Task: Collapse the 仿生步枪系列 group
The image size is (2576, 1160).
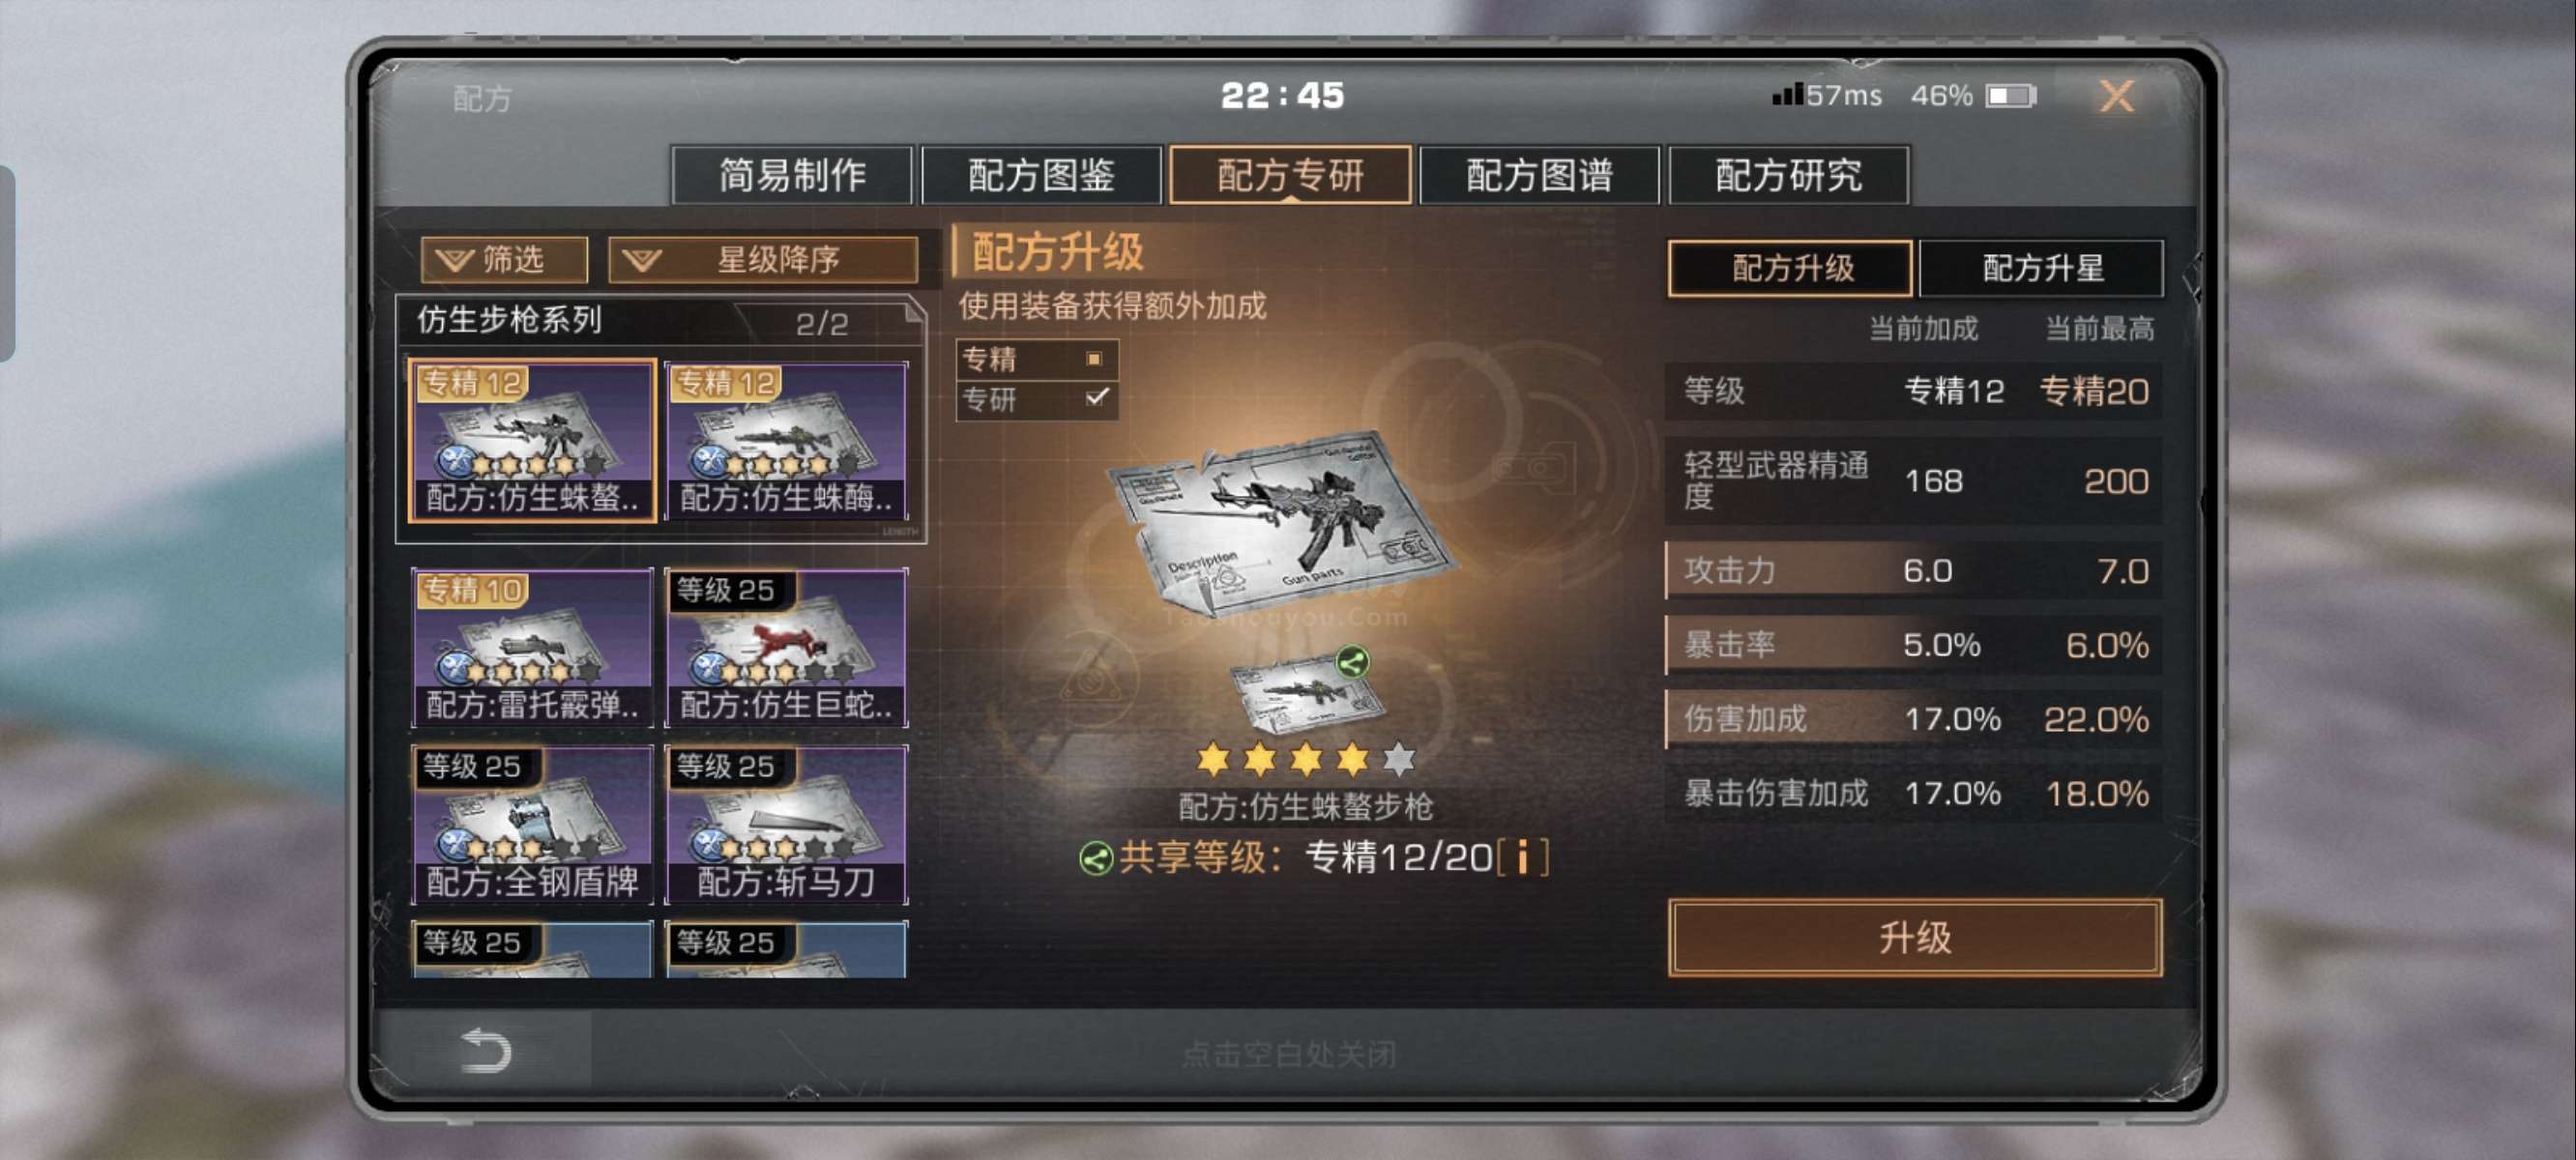Action: [662, 321]
